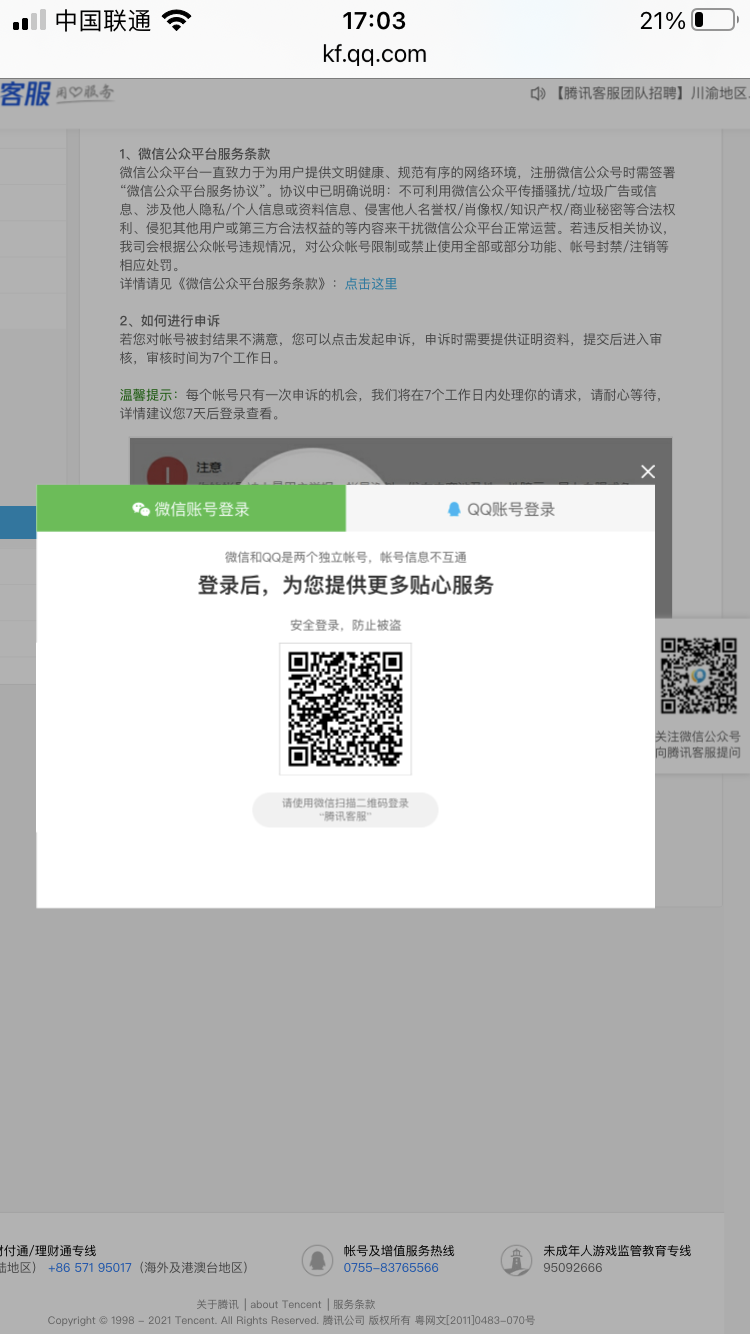Click the 客服 logo at top left
Image resolution: width=750 pixels, height=1334 pixels.
coord(26,94)
